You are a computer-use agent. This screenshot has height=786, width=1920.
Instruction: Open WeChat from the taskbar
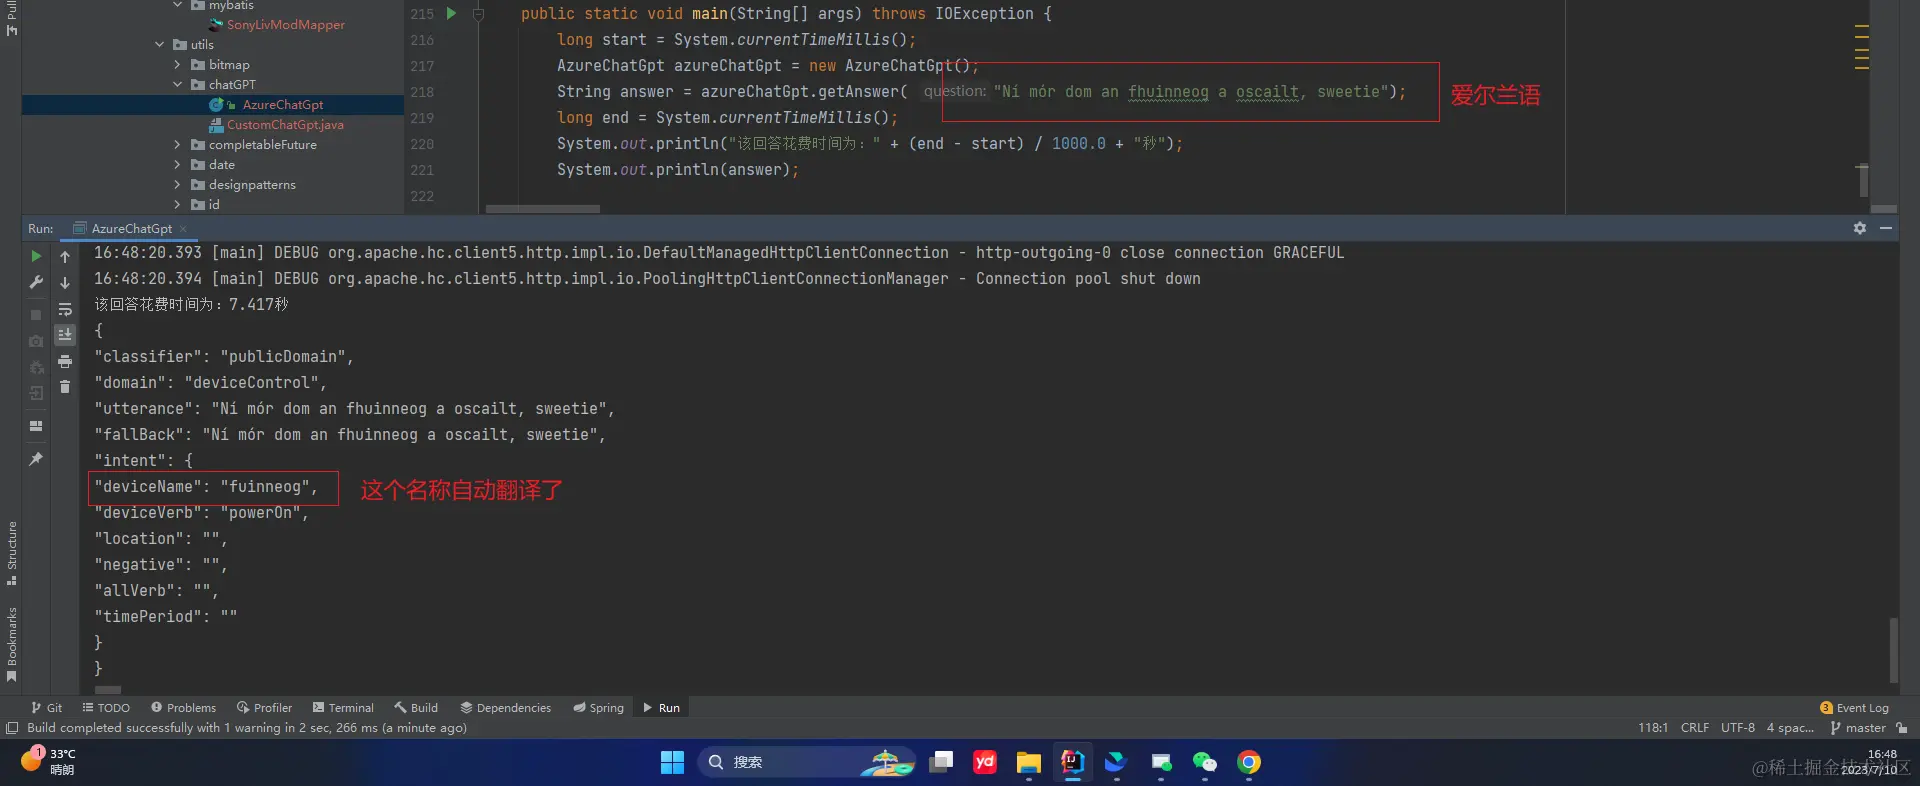1205,763
